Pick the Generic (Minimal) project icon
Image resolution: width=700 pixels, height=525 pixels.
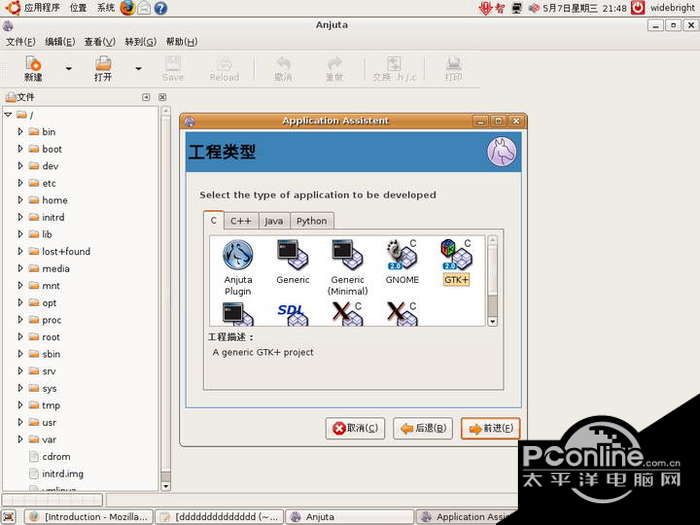(347, 255)
